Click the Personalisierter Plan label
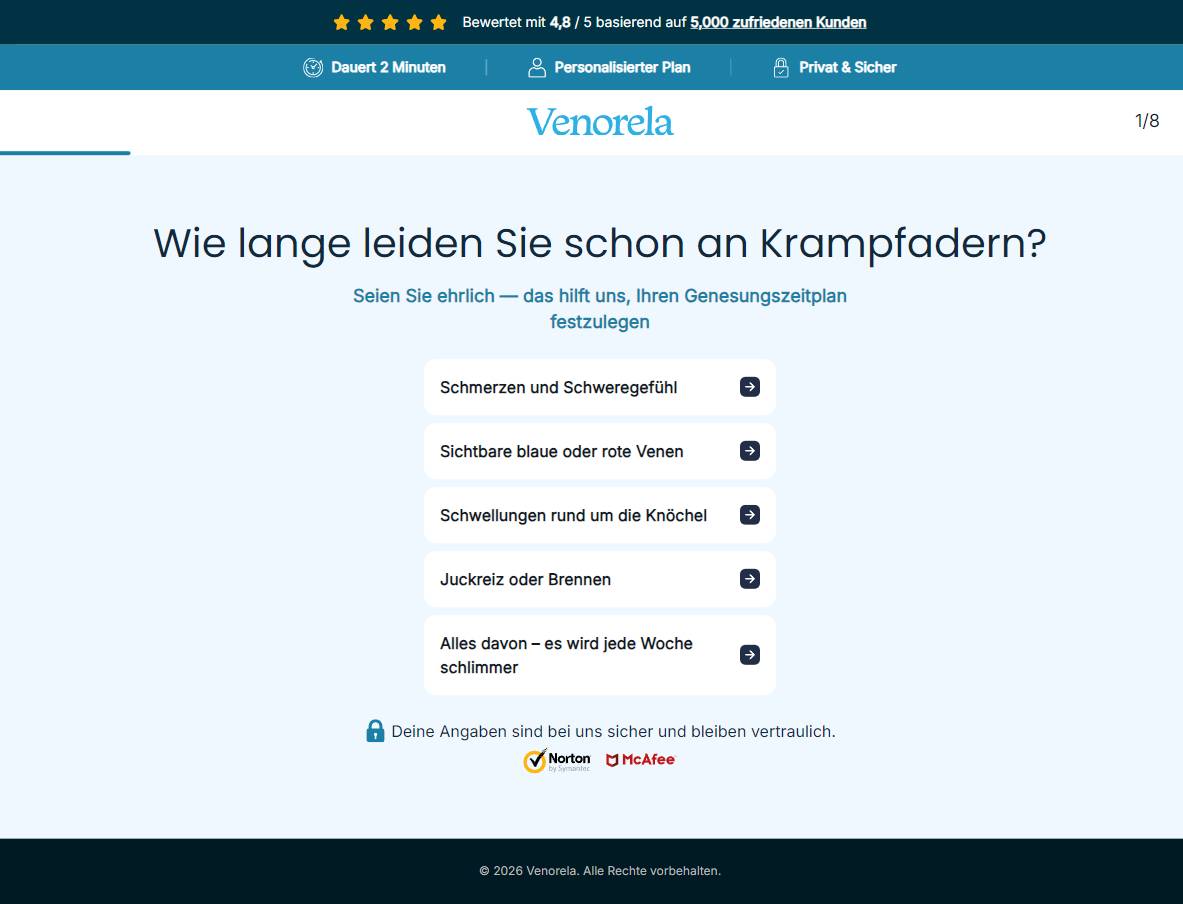 click(x=622, y=67)
